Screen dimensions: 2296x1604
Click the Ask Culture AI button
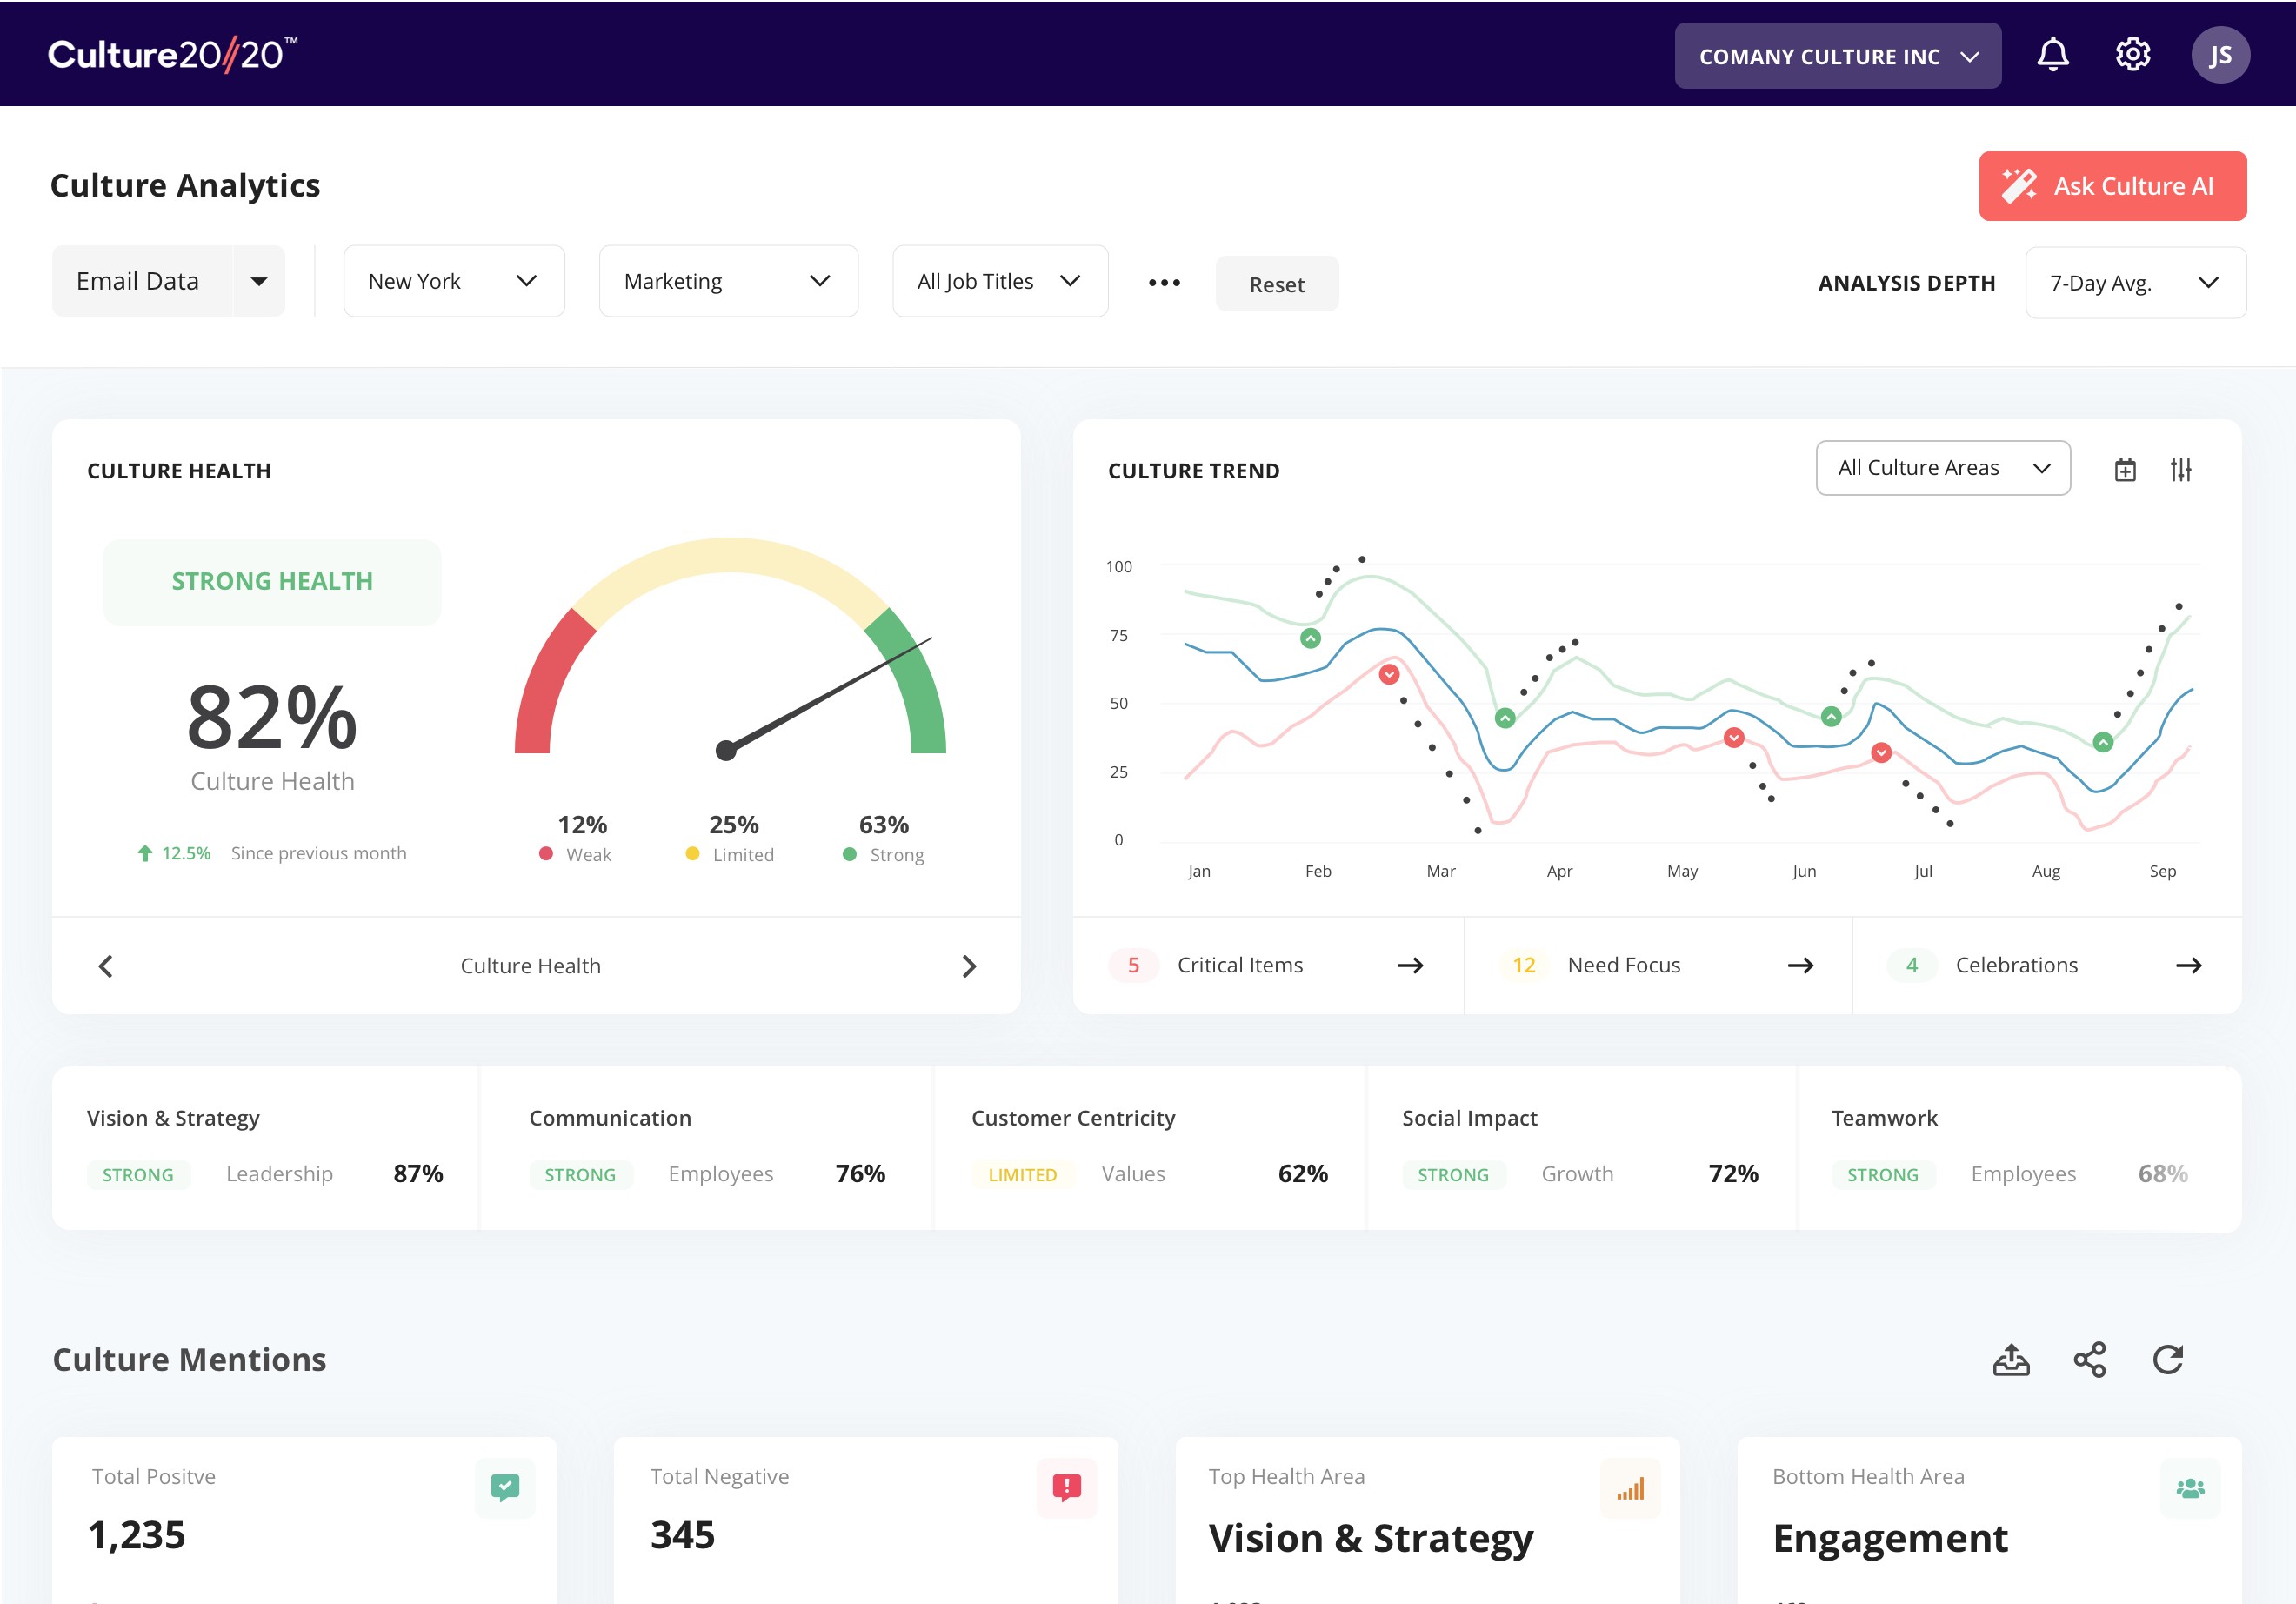2112,186
